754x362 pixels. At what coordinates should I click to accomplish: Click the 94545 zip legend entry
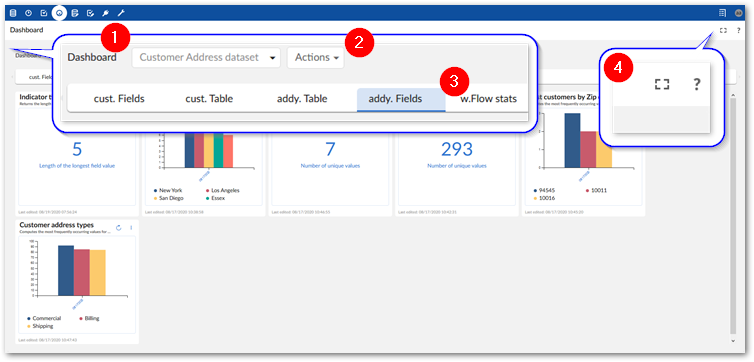tap(544, 190)
